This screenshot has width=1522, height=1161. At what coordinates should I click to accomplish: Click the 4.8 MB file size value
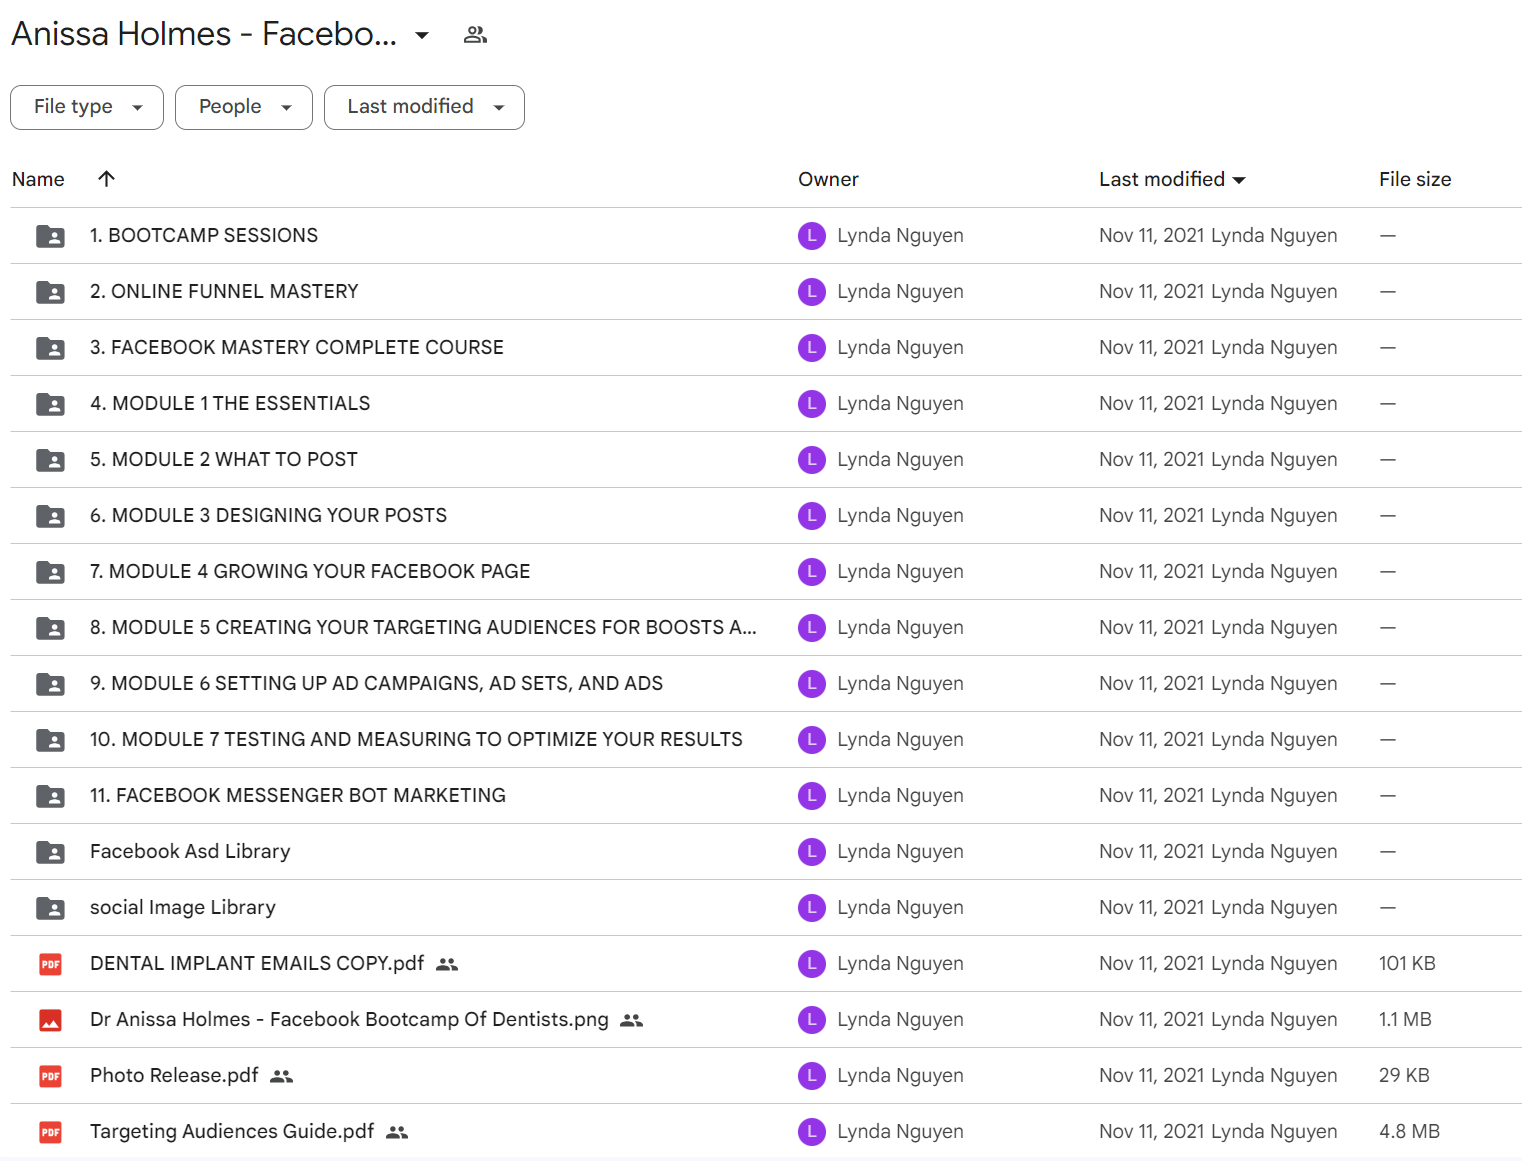[x=1409, y=1131]
